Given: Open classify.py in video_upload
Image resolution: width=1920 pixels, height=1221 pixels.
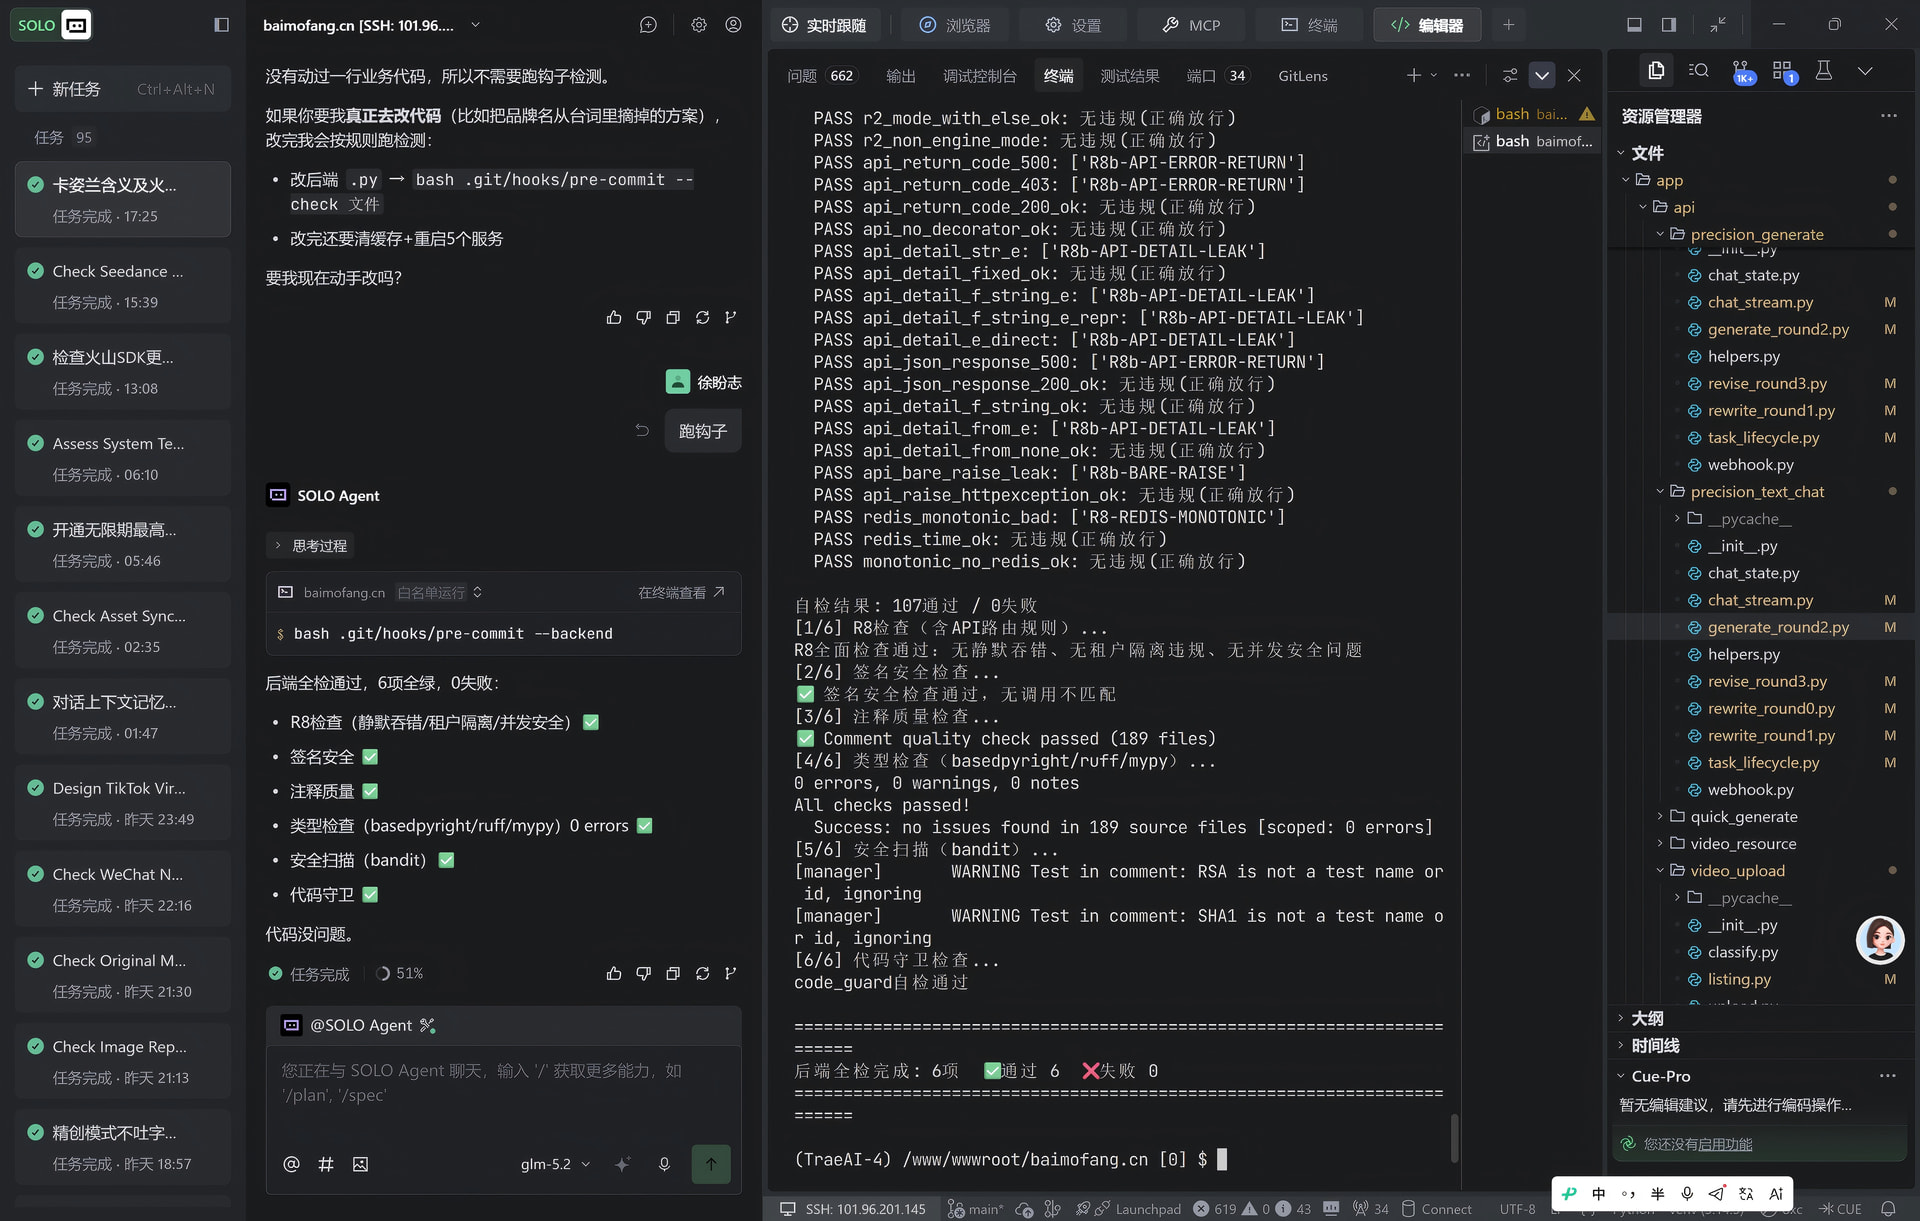Looking at the screenshot, I should pos(1742,952).
